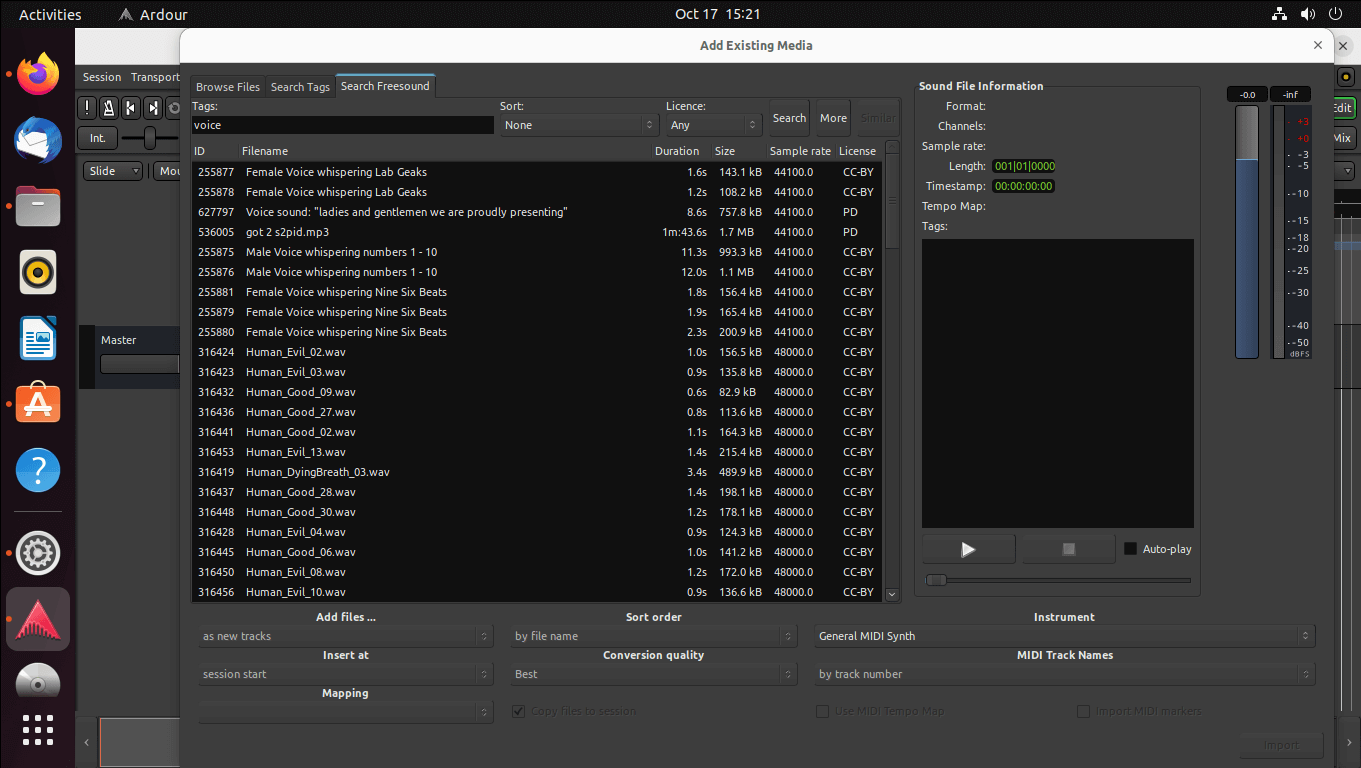Click the punch-in error log icon

click(87, 107)
